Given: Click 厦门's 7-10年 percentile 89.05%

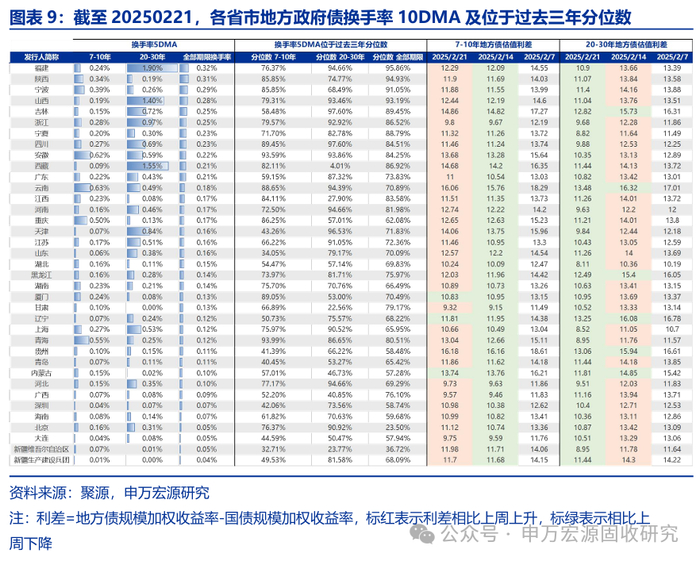Looking at the screenshot, I should [273, 297].
